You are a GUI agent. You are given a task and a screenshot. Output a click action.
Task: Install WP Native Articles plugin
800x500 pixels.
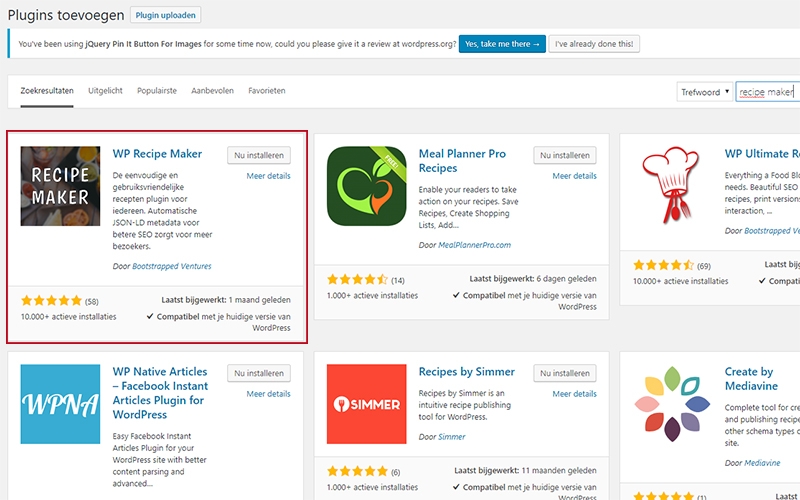(x=259, y=373)
